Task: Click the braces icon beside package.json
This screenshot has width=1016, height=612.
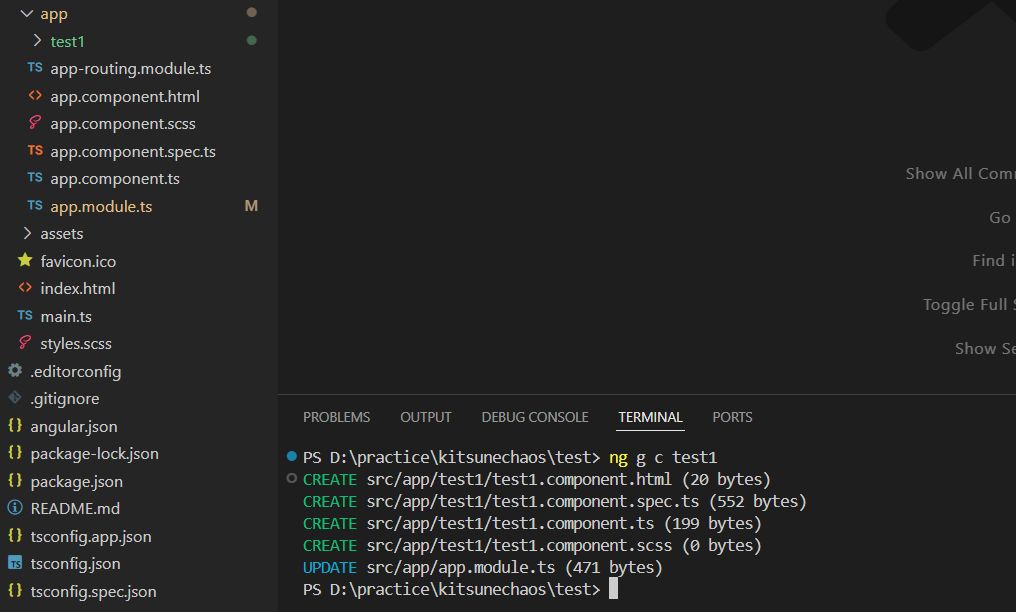Action: click(13, 481)
